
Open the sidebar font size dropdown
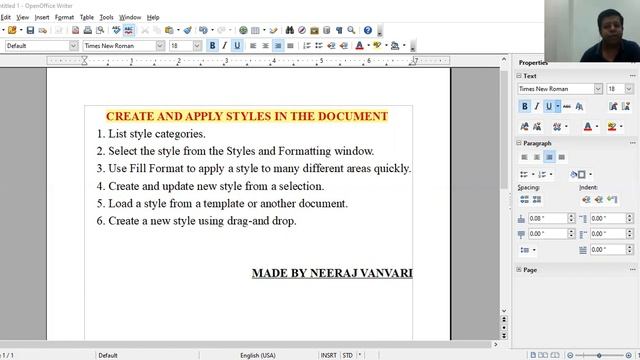pyautogui.click(x=629, y=89)
